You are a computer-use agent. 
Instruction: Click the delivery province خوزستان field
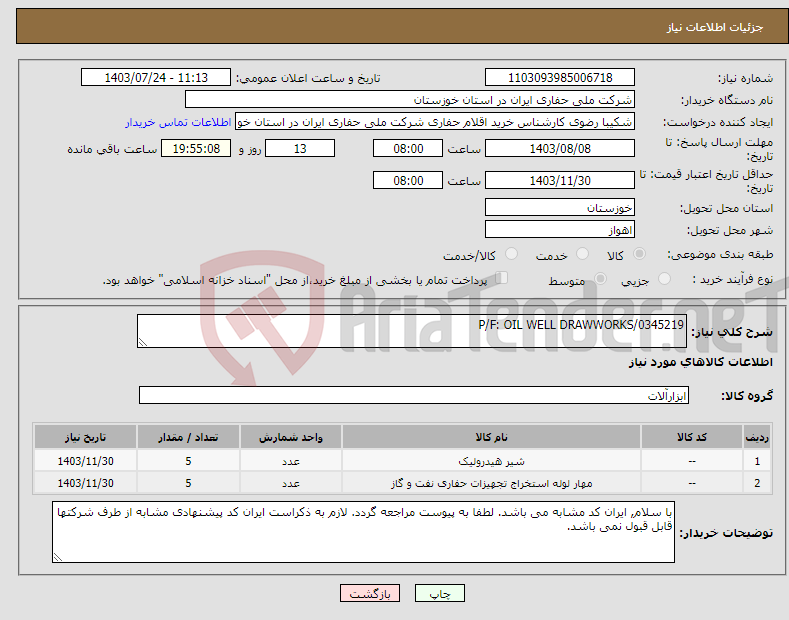[x=560, y=207]
